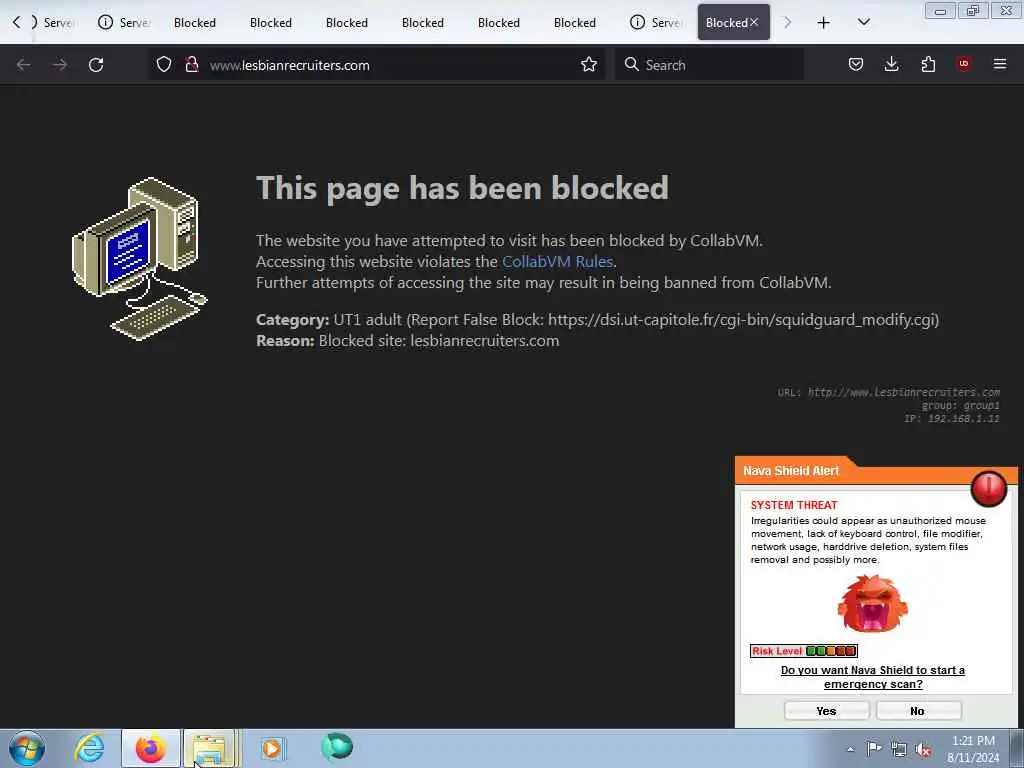1024x768 pixels.
Task: Click the 'Reason: Blocked site' text line
Action: click(x=408, y=341)
